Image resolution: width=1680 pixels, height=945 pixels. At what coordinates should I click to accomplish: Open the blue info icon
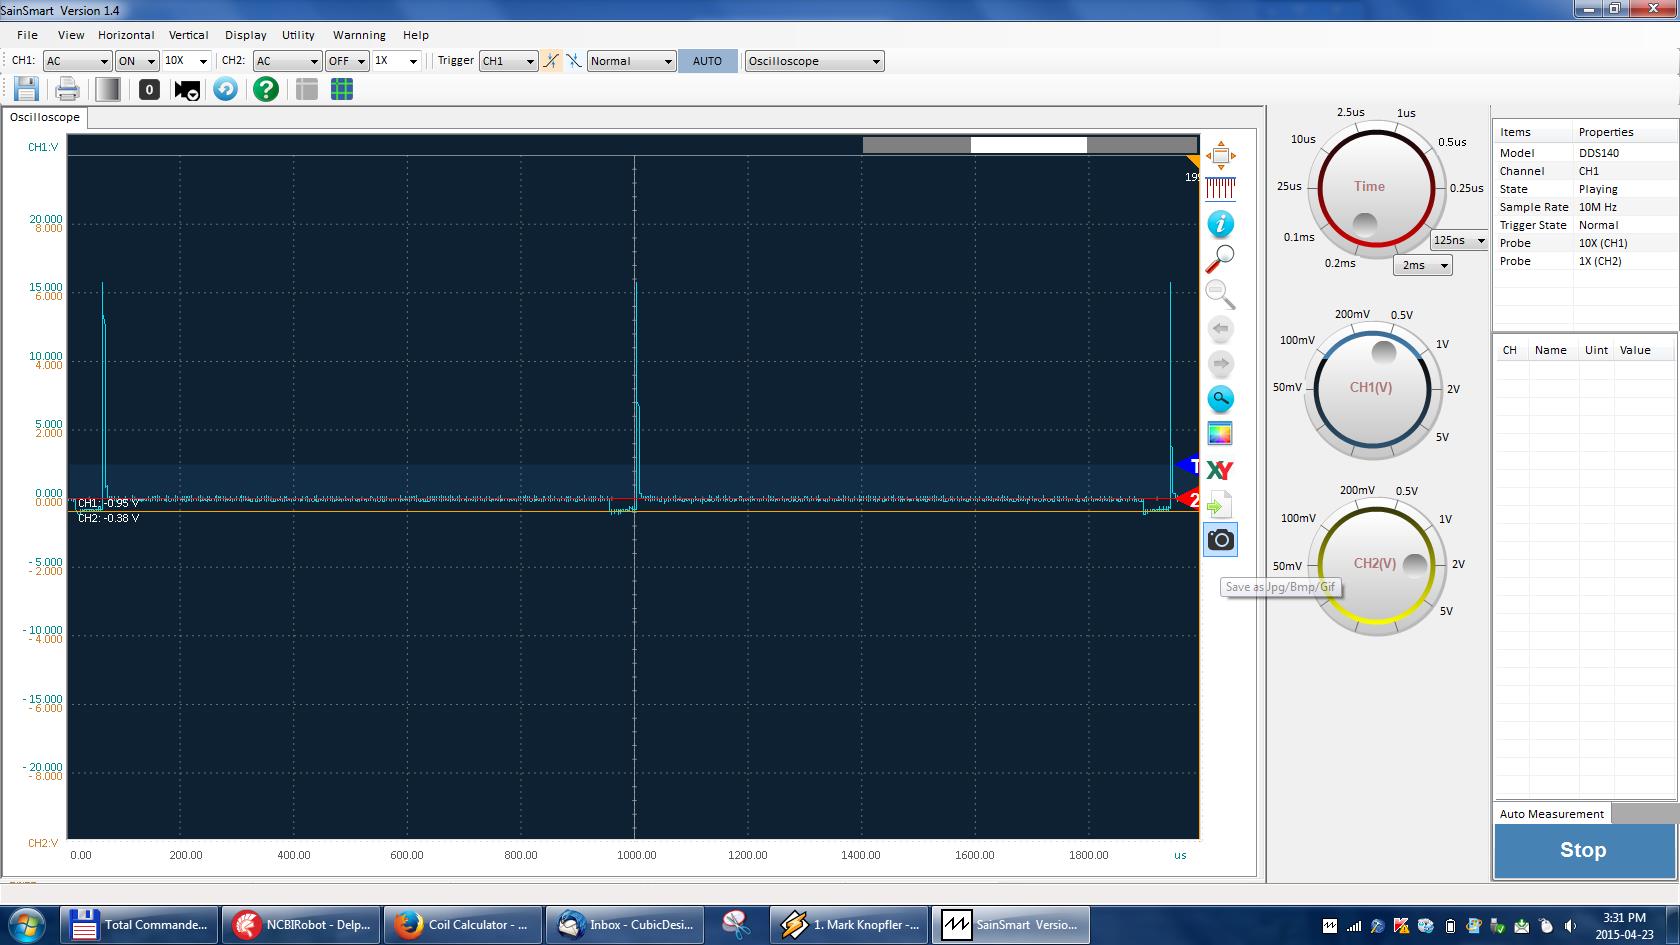click(x=1220, y=224)
